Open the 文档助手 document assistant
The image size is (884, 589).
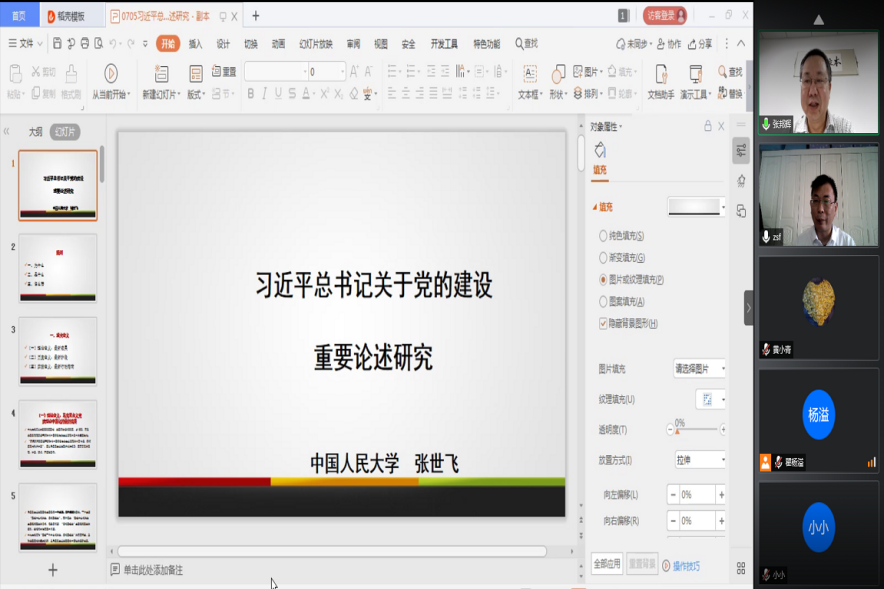click(x=661, y=73)
